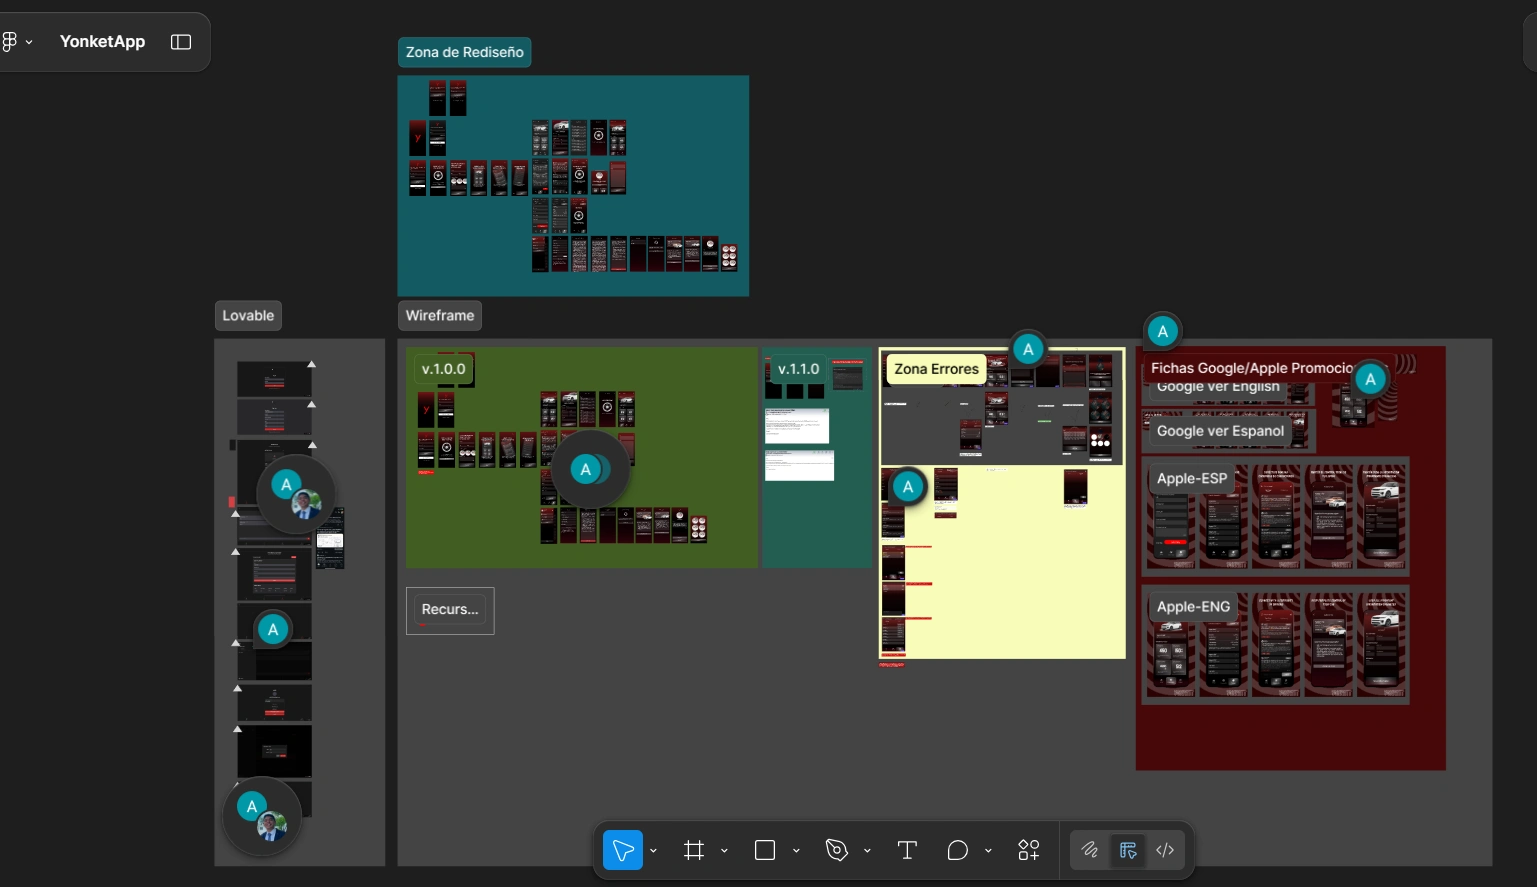Open the Frame tool dropdown chevron
The image size is (1537, 887).
tap(724, 851)
